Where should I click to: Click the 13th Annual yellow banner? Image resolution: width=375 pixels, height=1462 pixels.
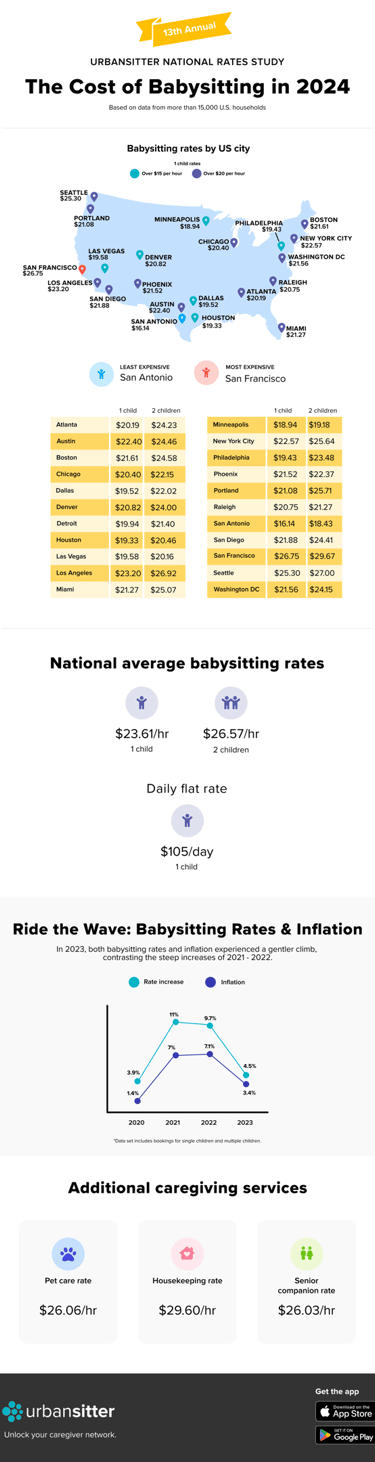click(187, 30)
